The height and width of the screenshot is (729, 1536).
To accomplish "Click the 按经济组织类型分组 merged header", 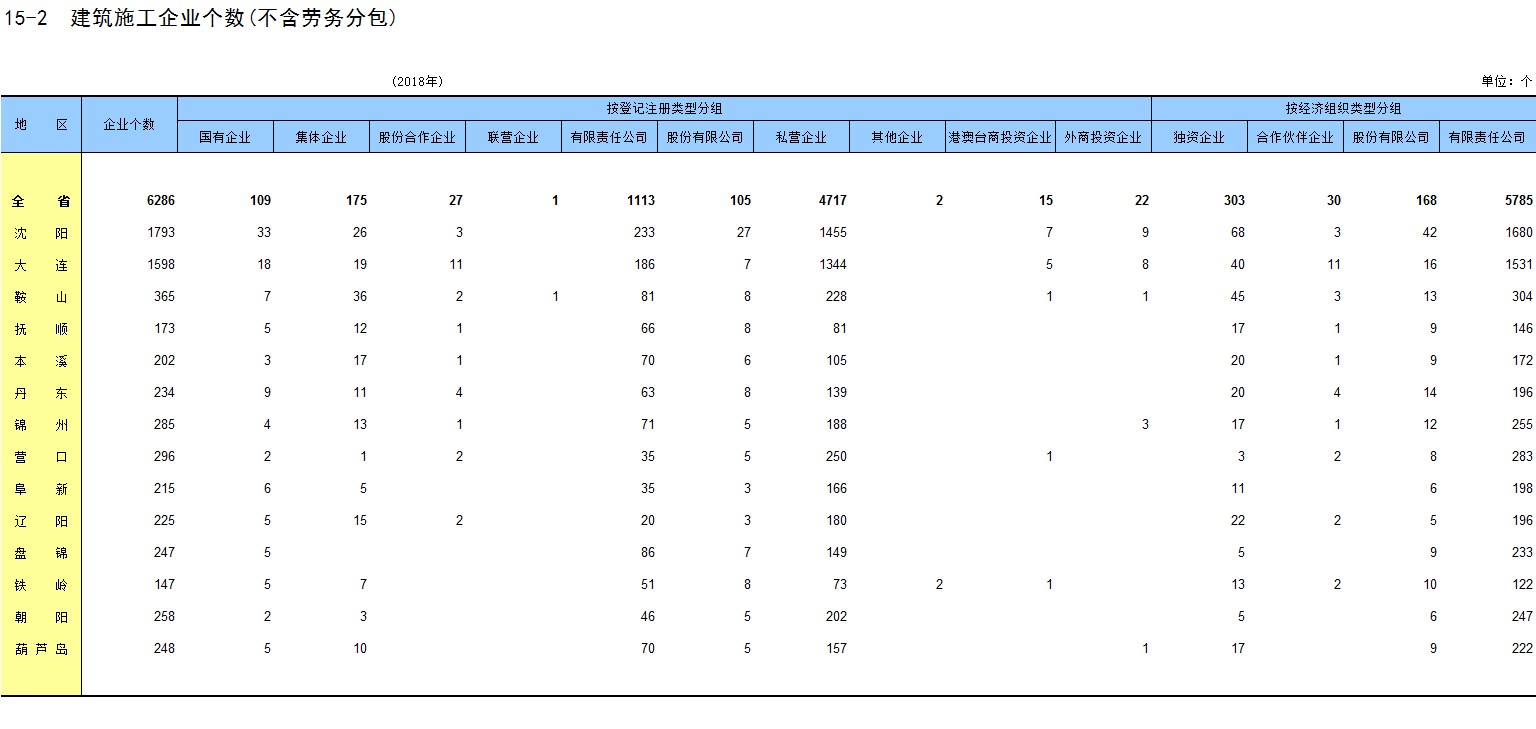I will pos(1343,109).
